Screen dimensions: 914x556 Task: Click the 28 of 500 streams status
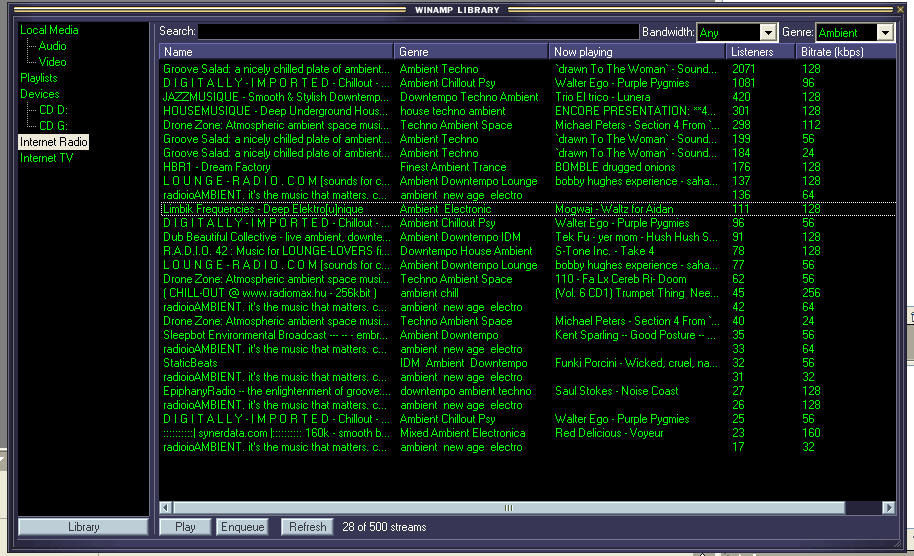[384, 527]
